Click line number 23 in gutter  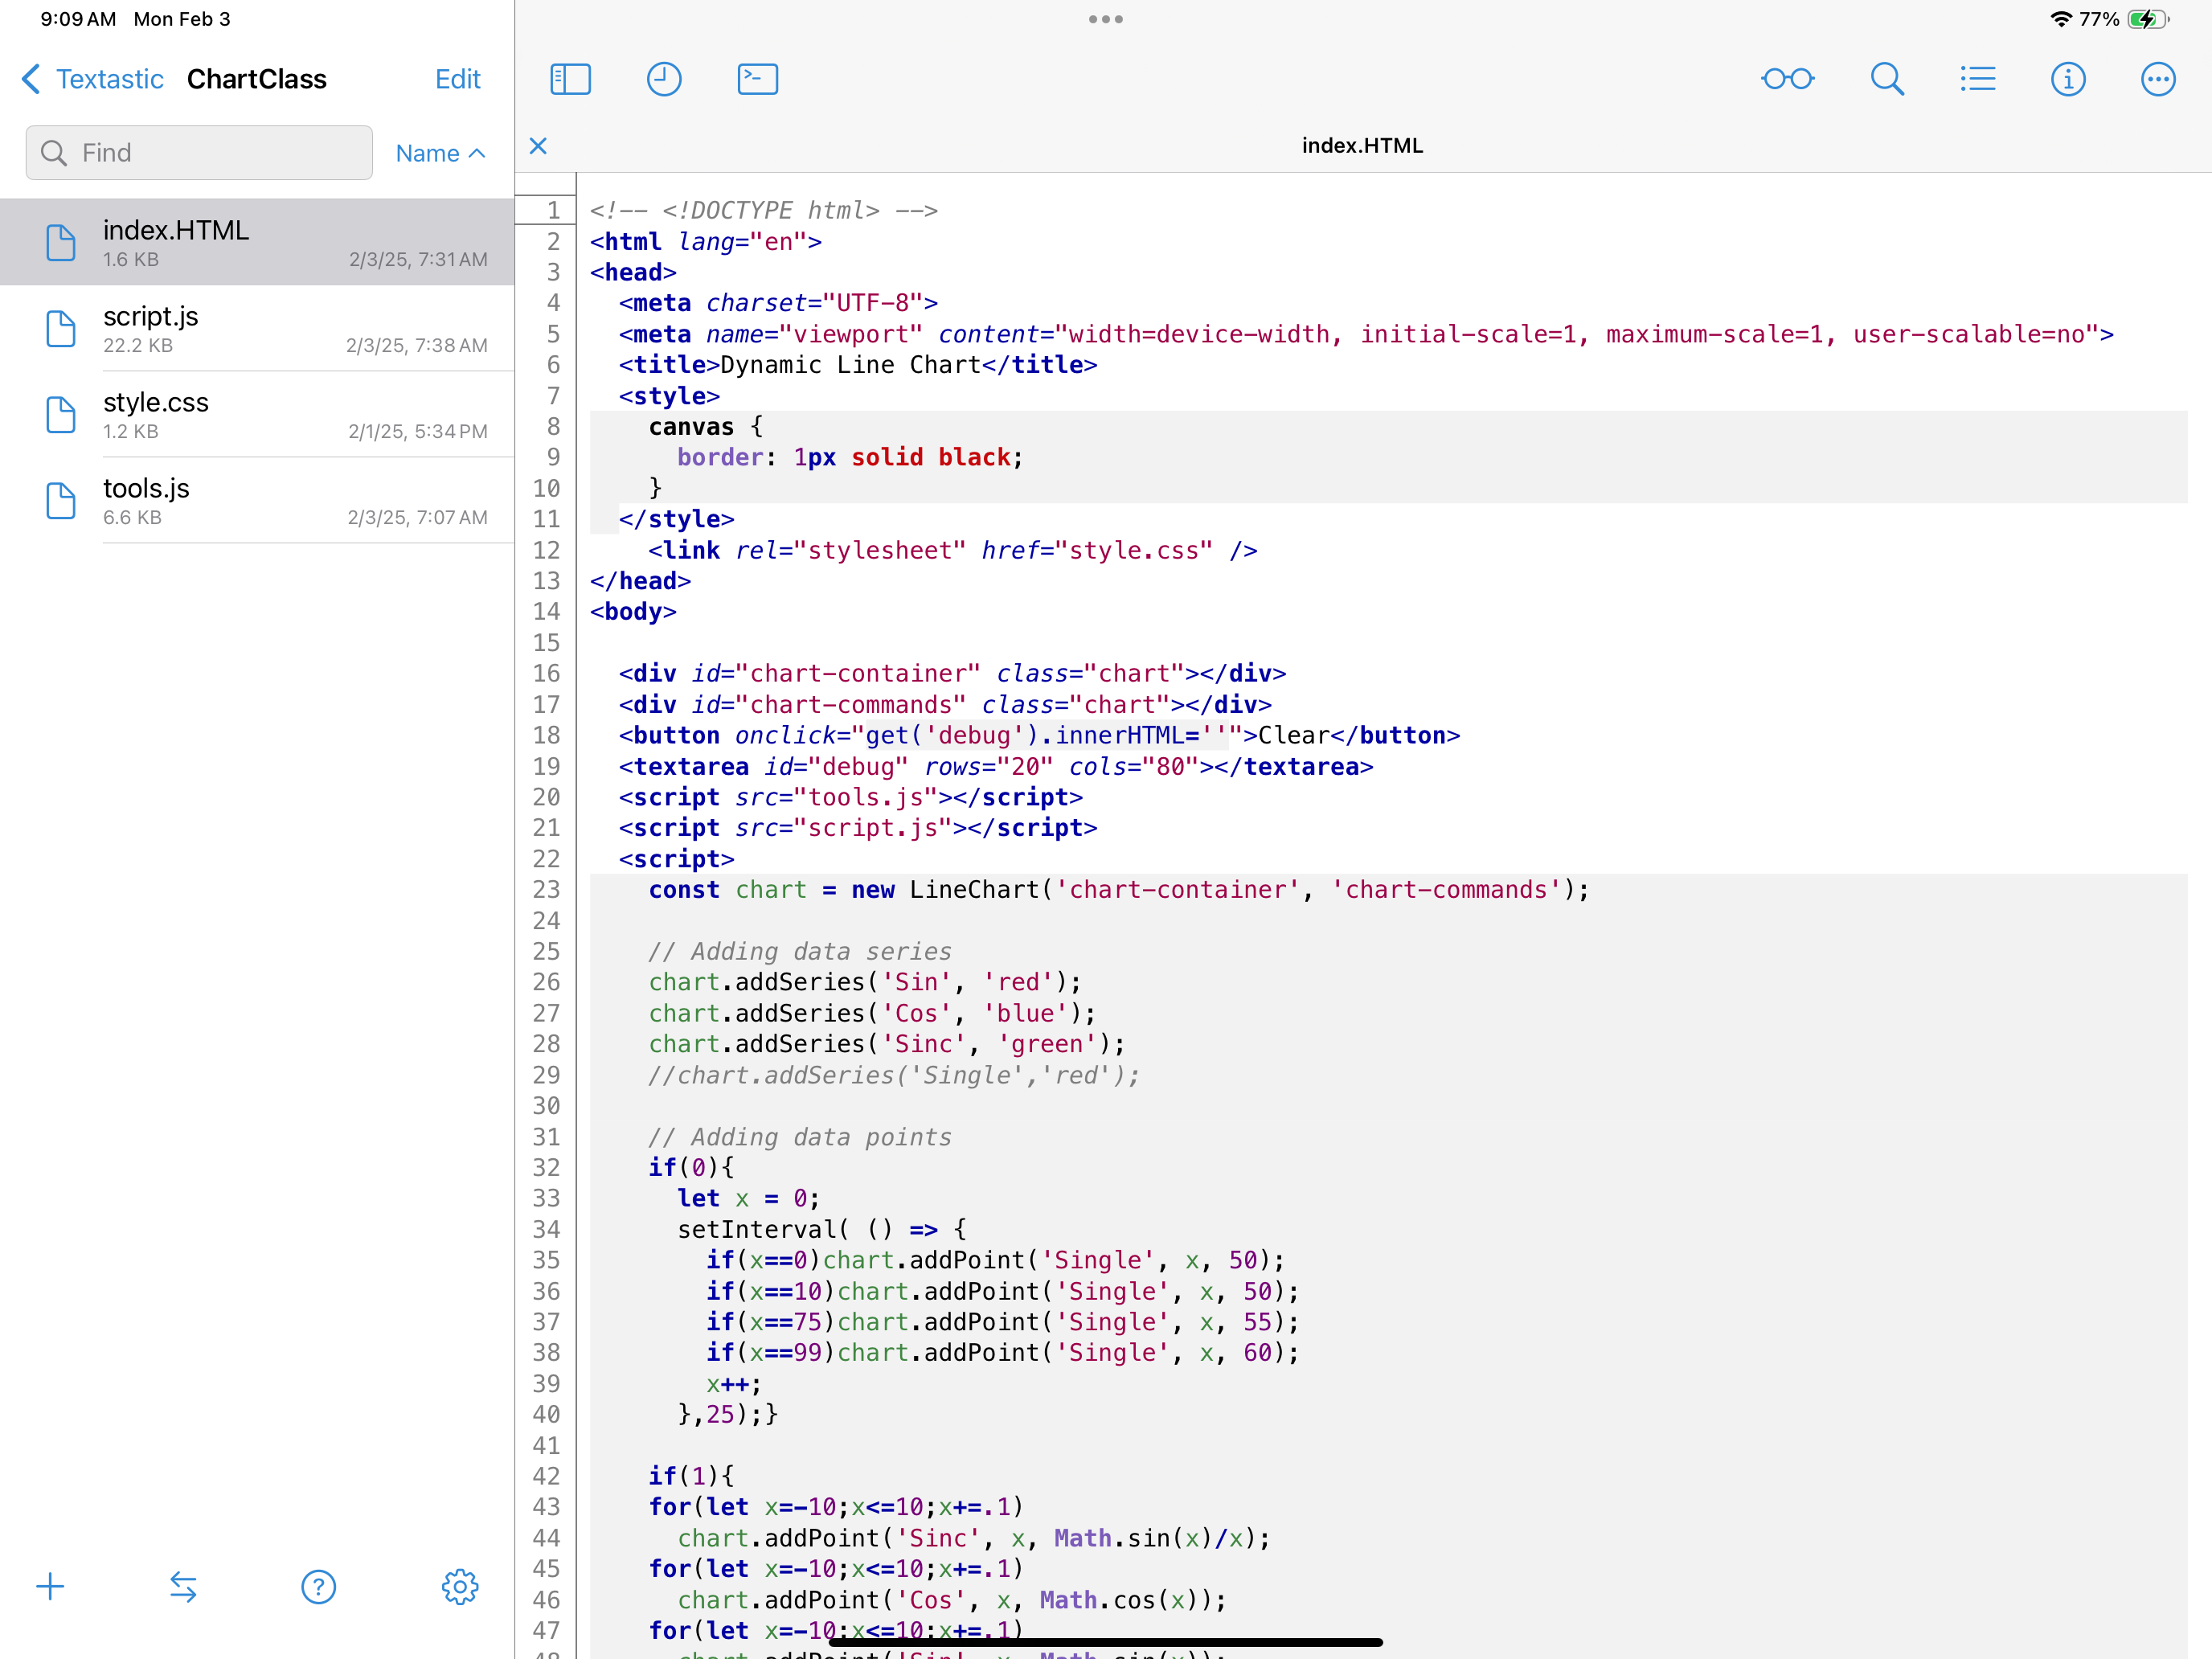coord(546,889)
